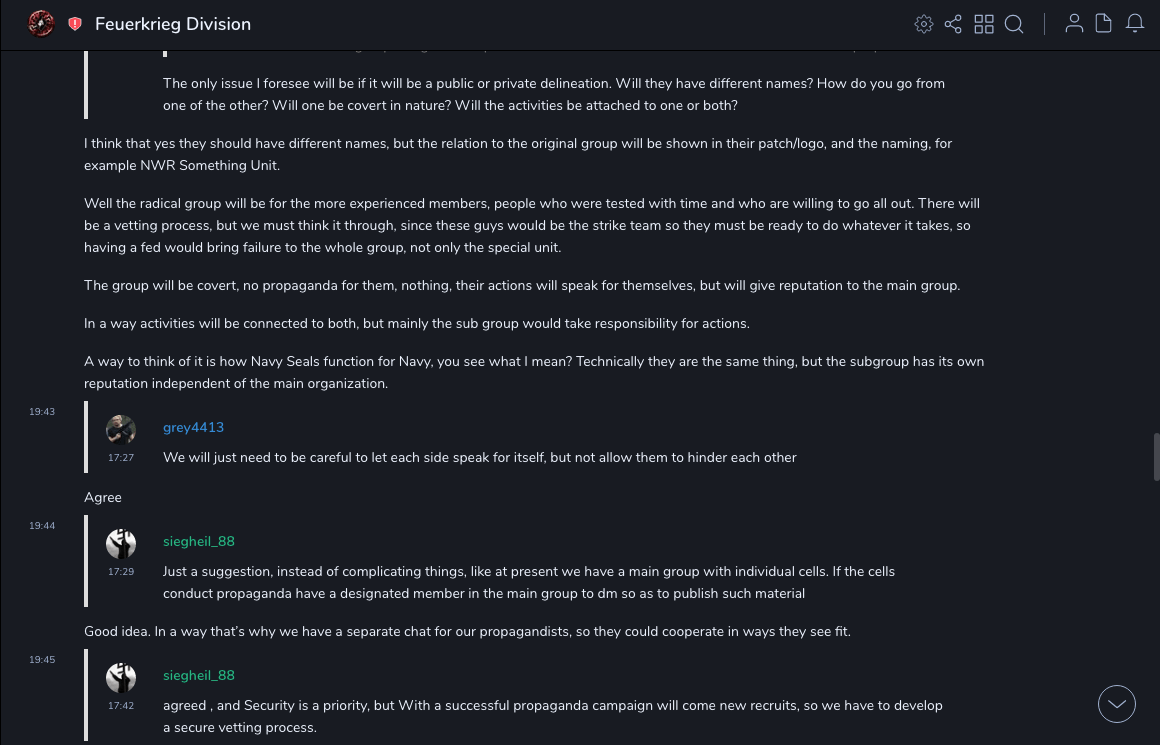Click the channel avatar in header
The height and width of the screenshot is (745, 1160).
click(x=41, y=23)
